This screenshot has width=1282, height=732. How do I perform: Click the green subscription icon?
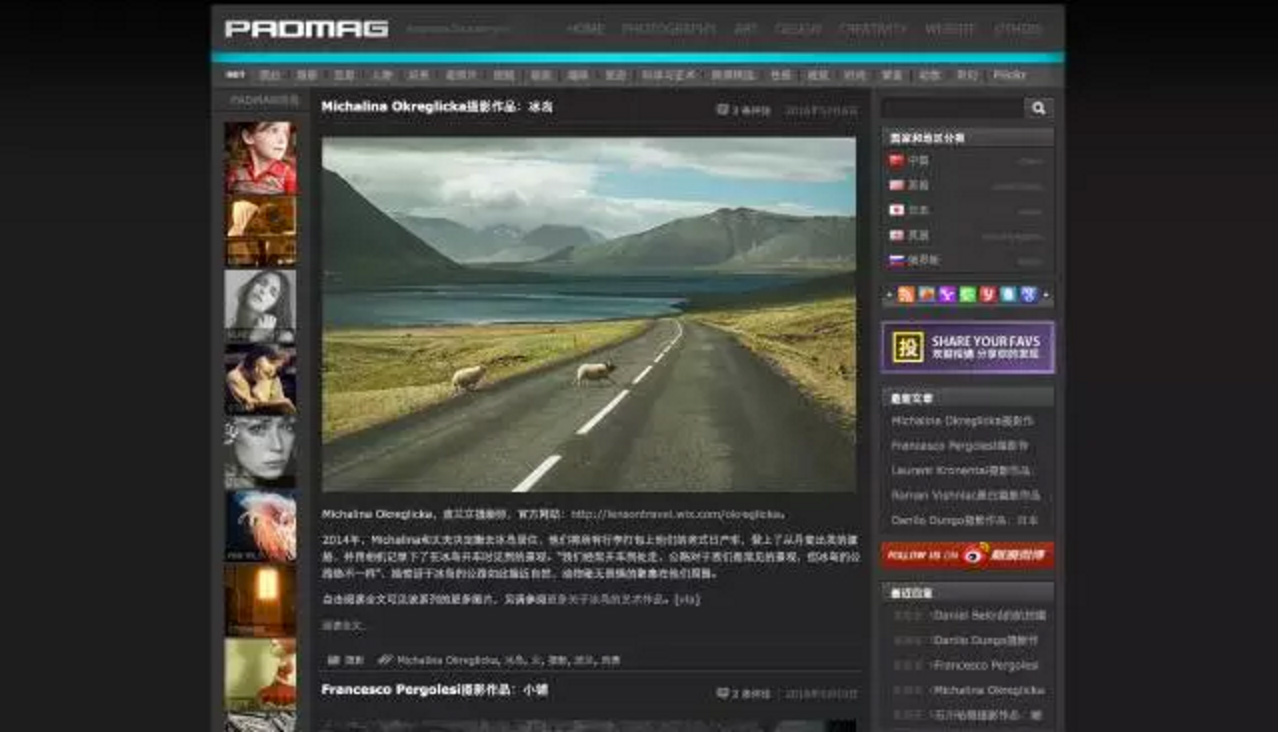coord(967,294)
